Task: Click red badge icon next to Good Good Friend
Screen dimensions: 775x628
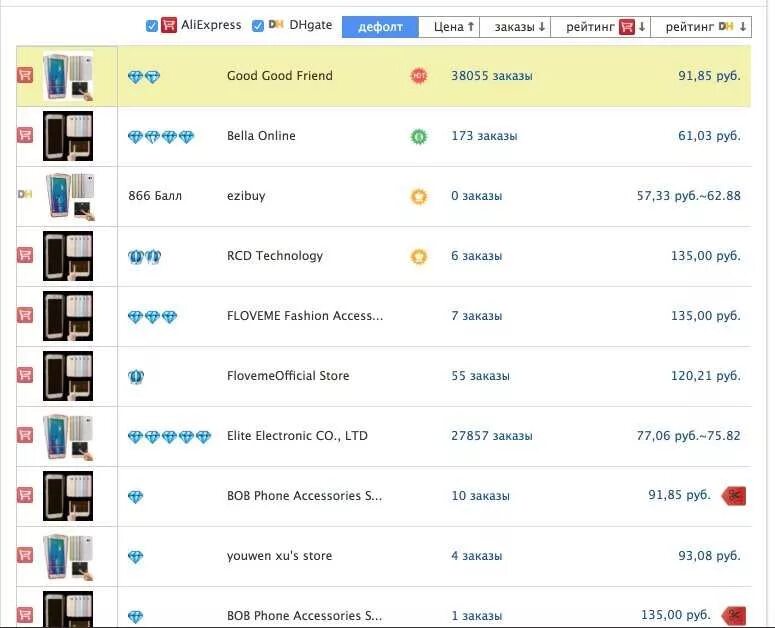Action: click(x=419, y=76)
